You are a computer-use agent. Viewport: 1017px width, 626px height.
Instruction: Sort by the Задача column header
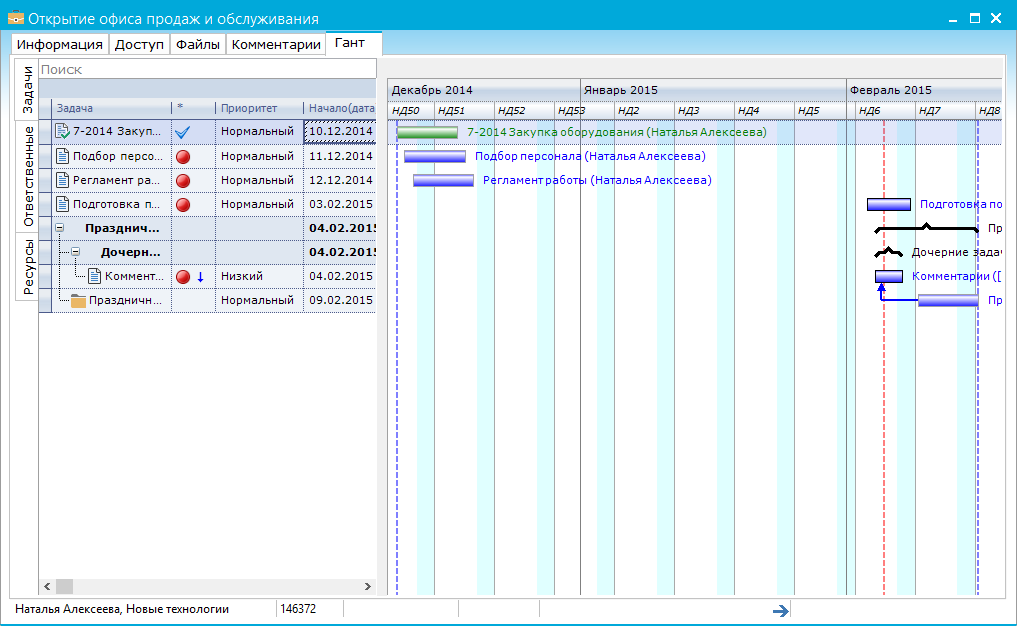(x=112, y=108)
